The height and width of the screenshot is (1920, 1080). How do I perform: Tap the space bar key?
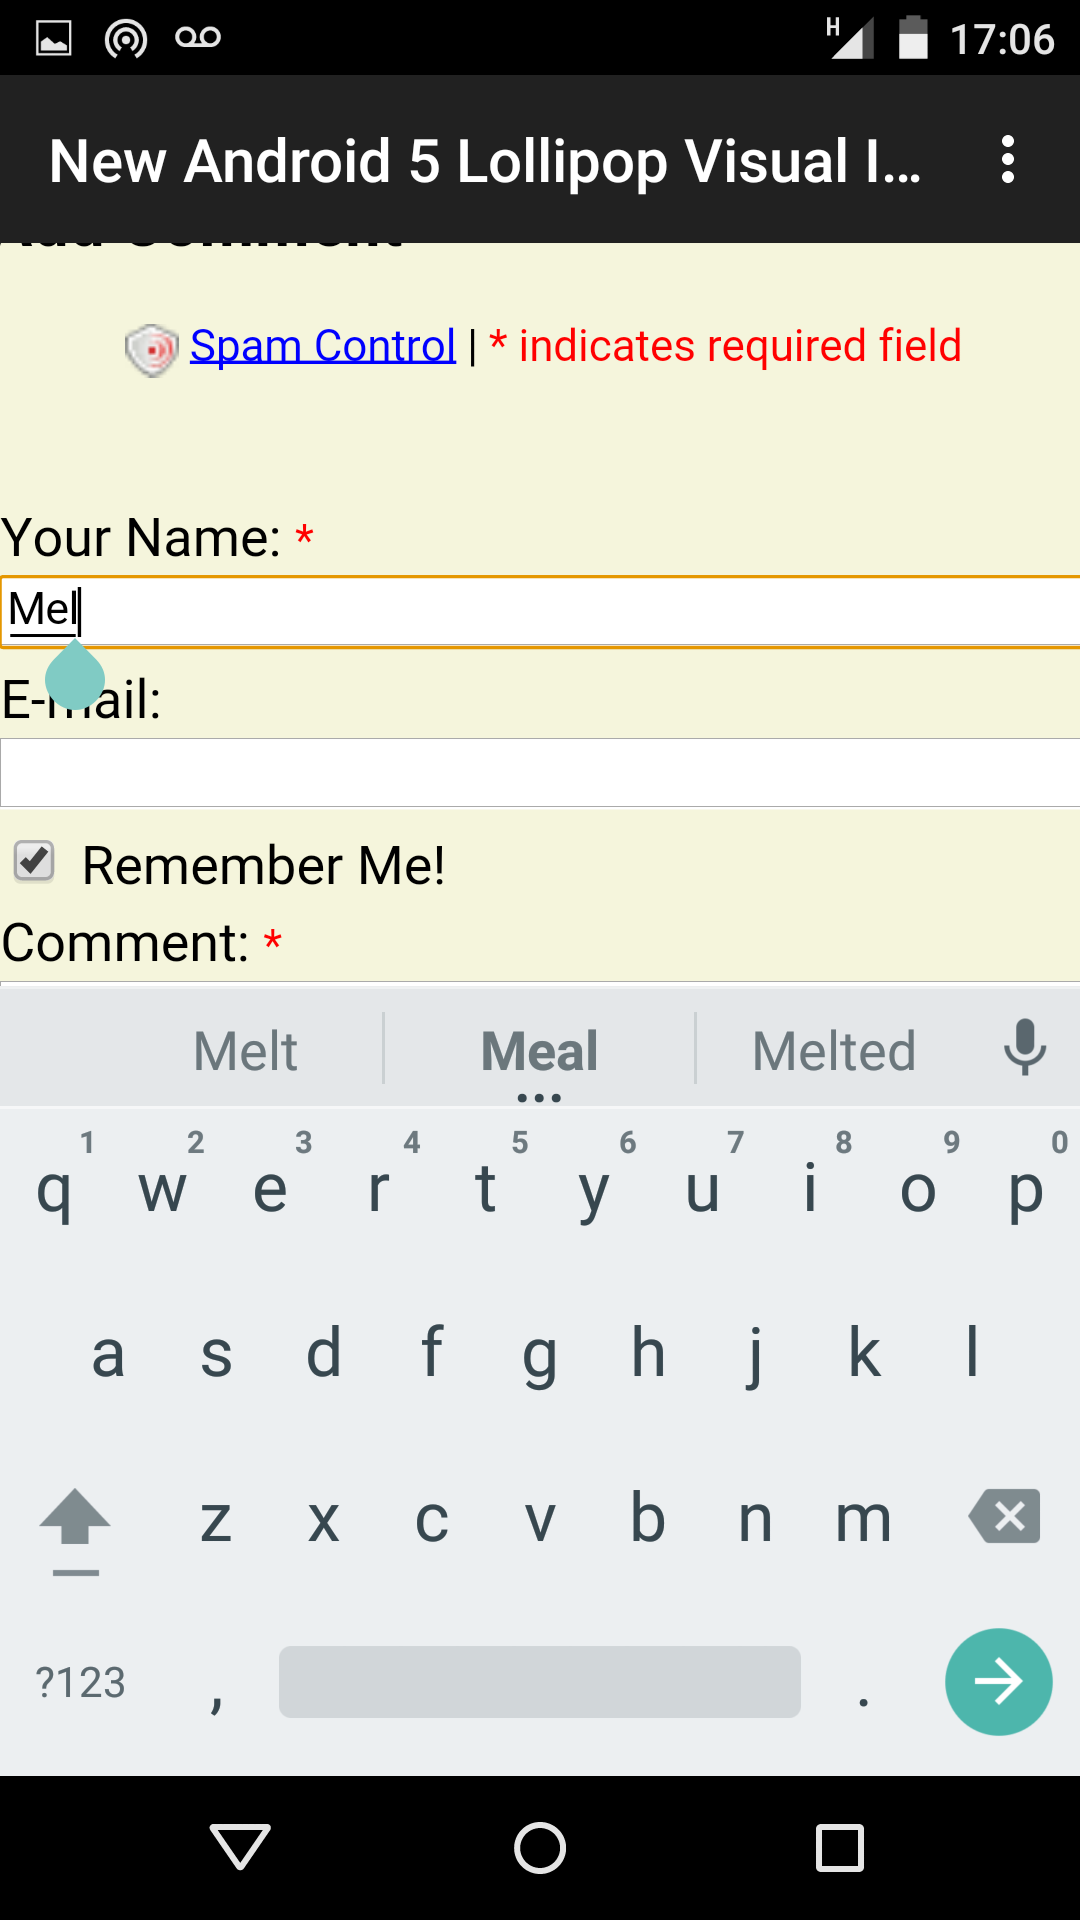(540, 1682)
